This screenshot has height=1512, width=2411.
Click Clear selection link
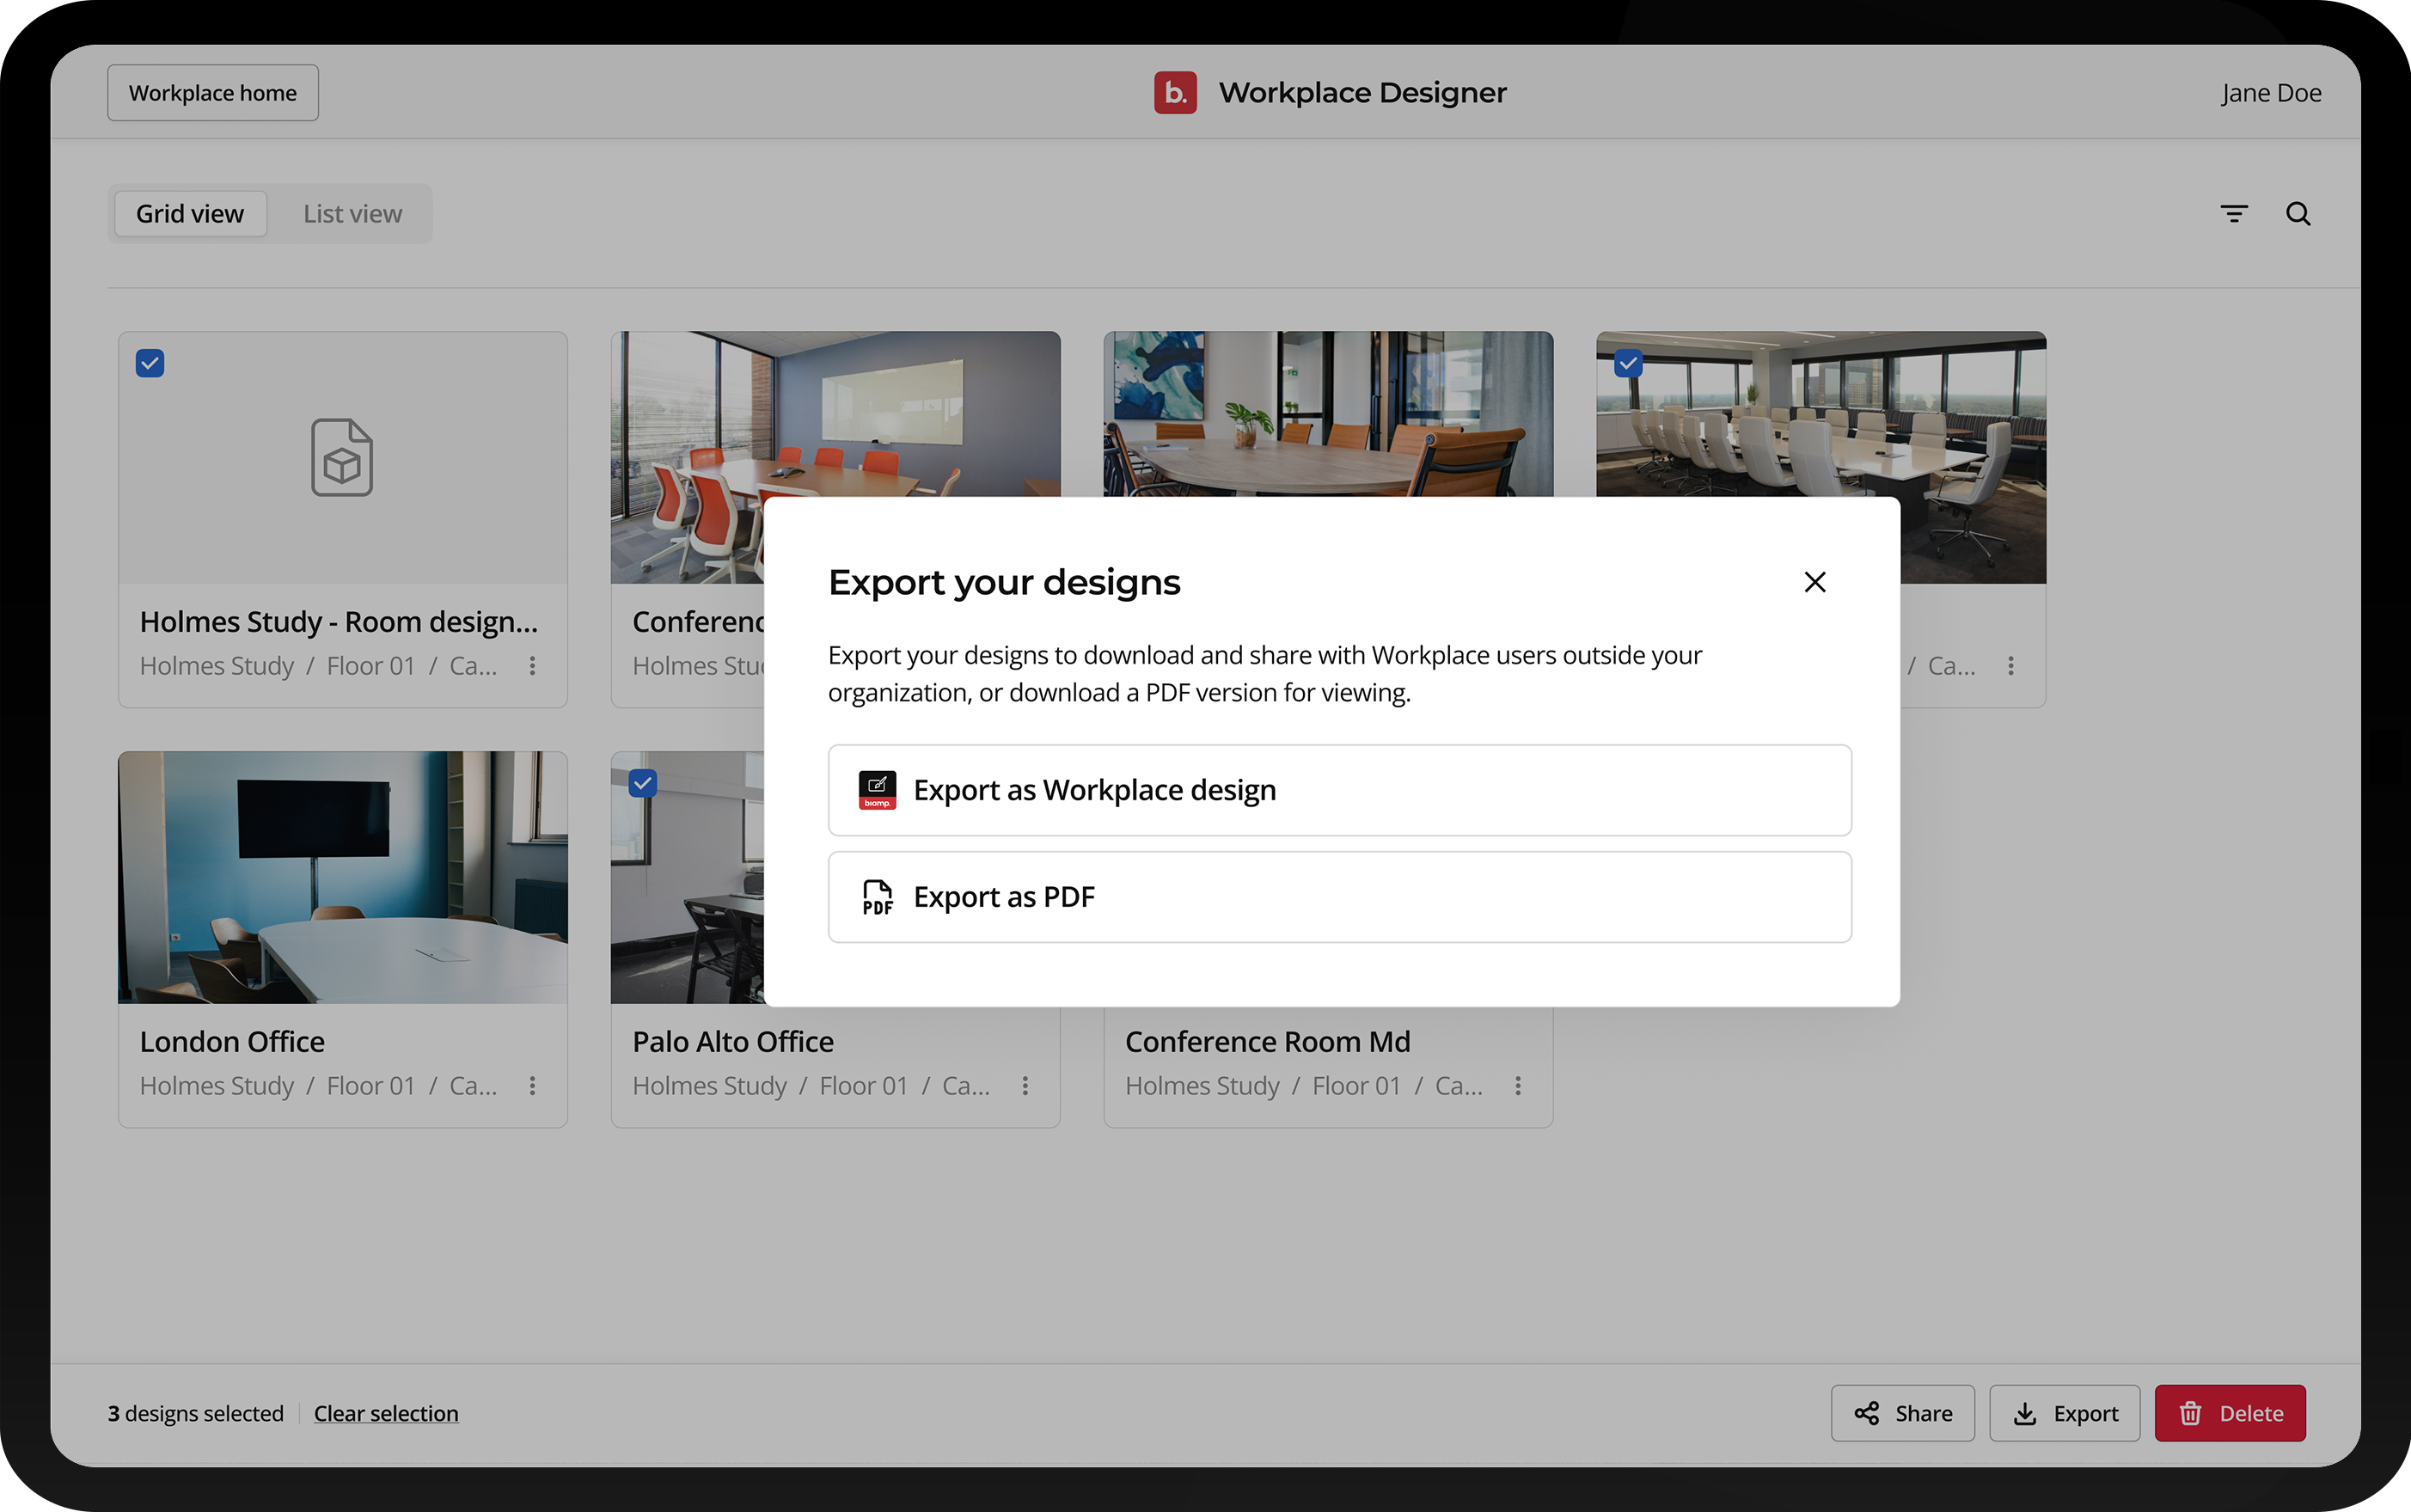tap(386, 1413)
